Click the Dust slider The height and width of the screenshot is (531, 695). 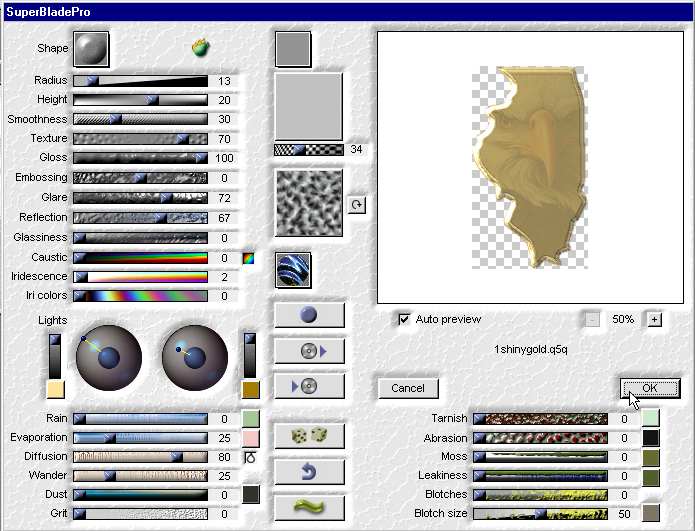(x=140, y=495)
